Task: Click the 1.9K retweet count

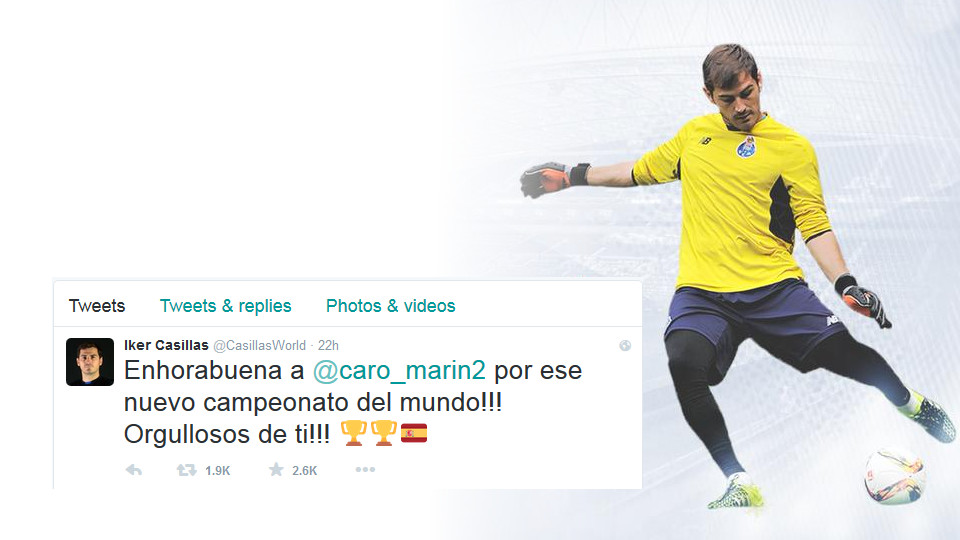Action: point(217,471)
